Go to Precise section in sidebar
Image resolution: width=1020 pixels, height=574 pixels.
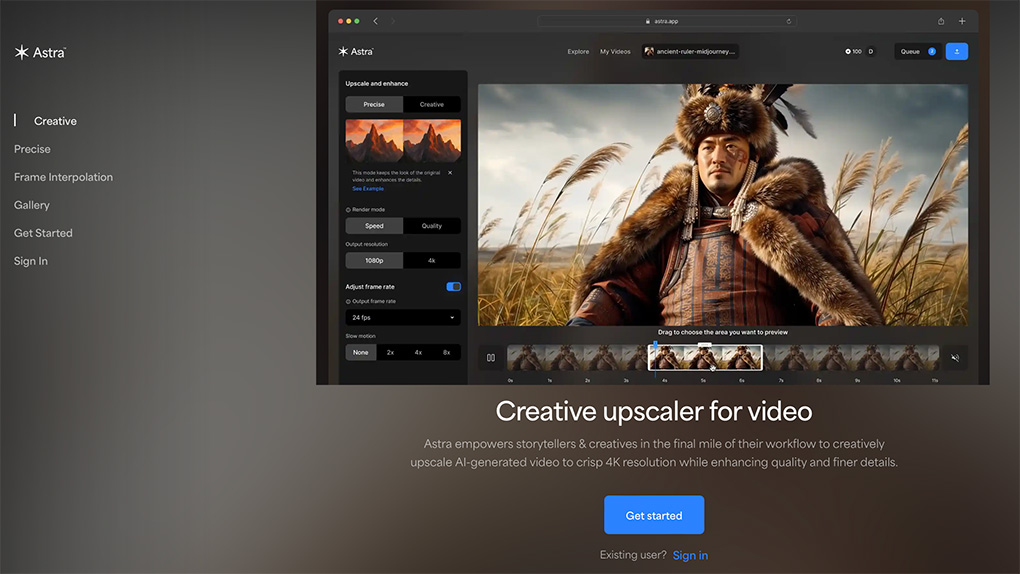[x=32, y=149]
